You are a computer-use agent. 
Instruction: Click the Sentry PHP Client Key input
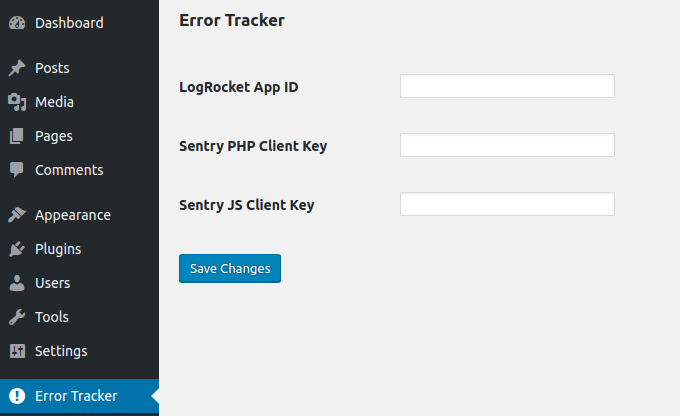(507, 146)
